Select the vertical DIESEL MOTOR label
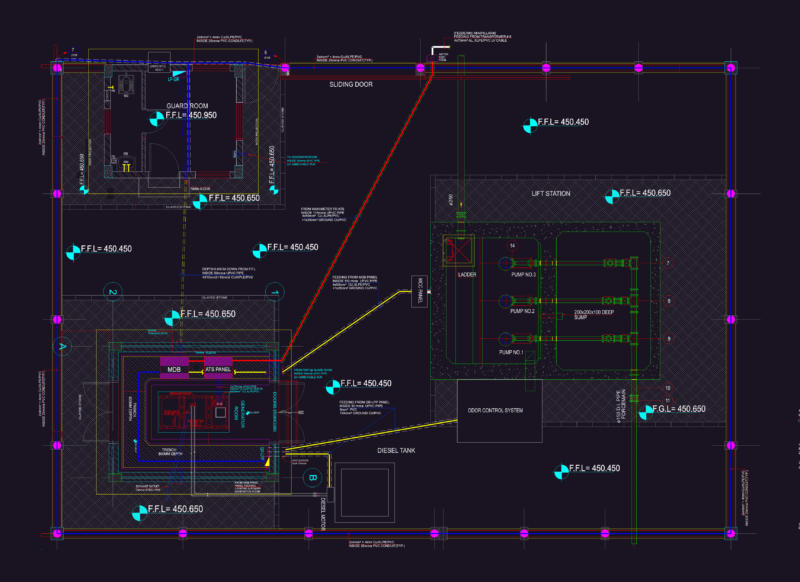This screenshot has height=582, width=800. pos(322,514)
